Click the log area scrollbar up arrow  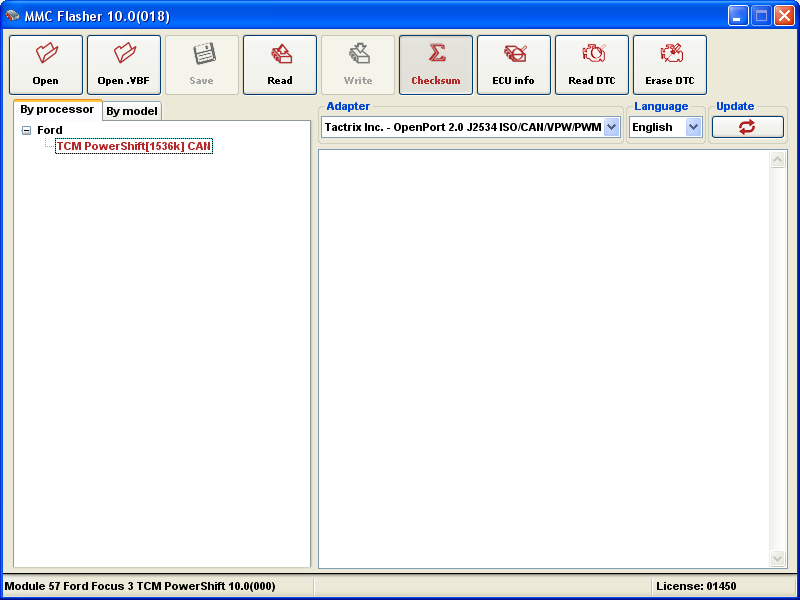point(778,160)
